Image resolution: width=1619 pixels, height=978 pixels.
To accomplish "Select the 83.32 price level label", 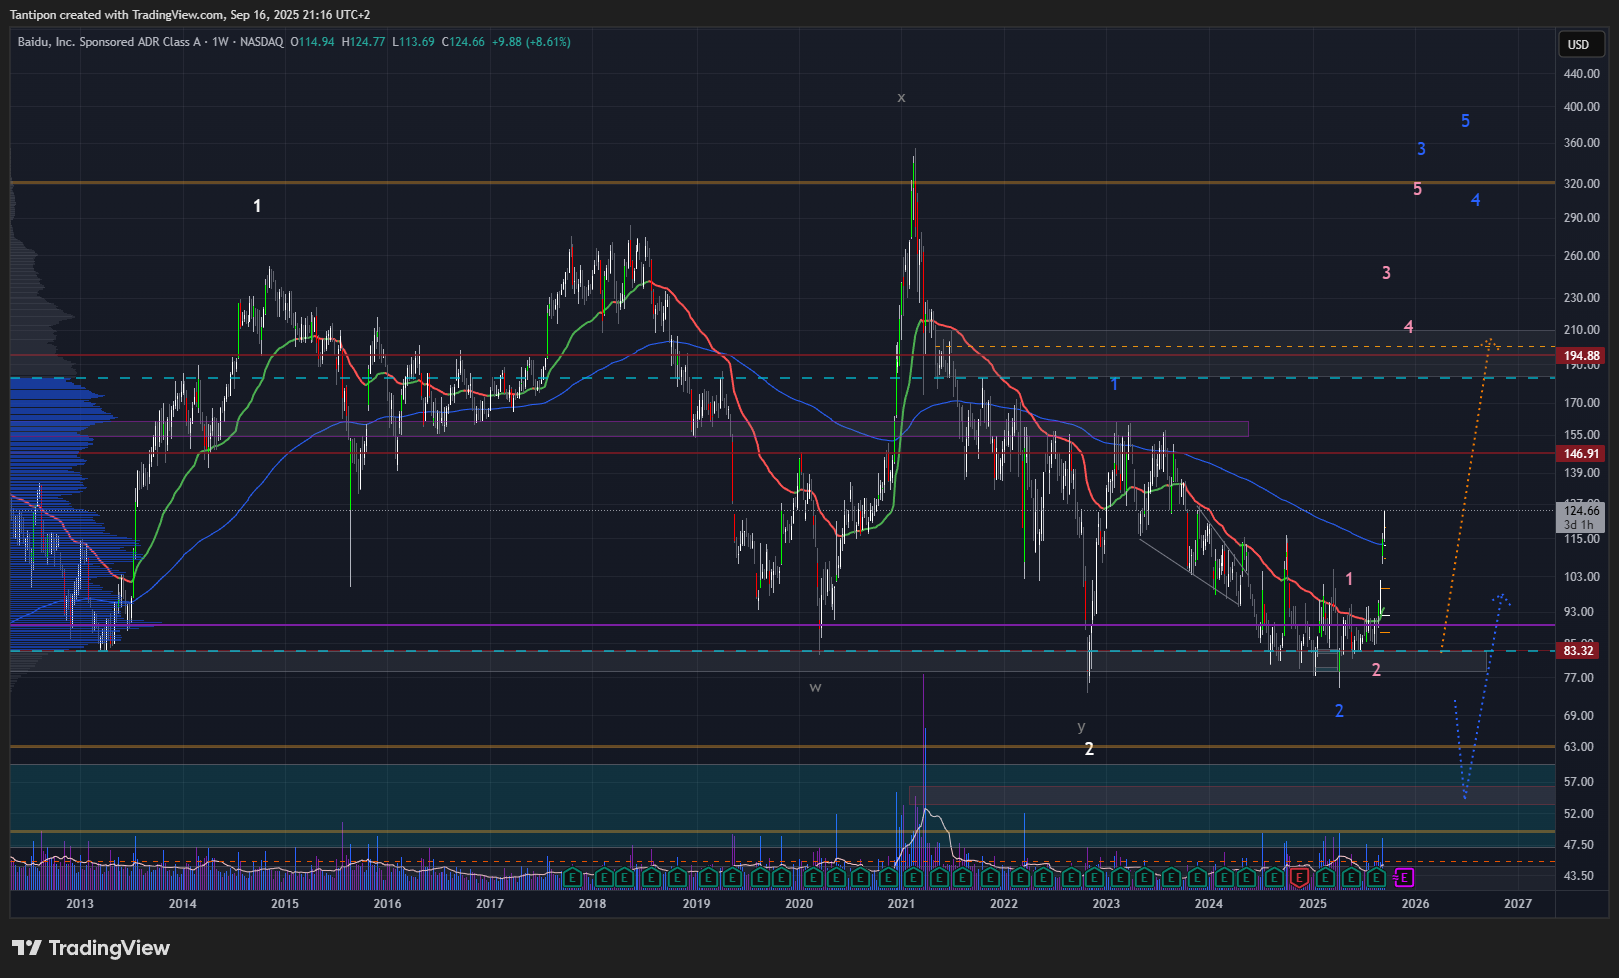I will coord(1579,651).
